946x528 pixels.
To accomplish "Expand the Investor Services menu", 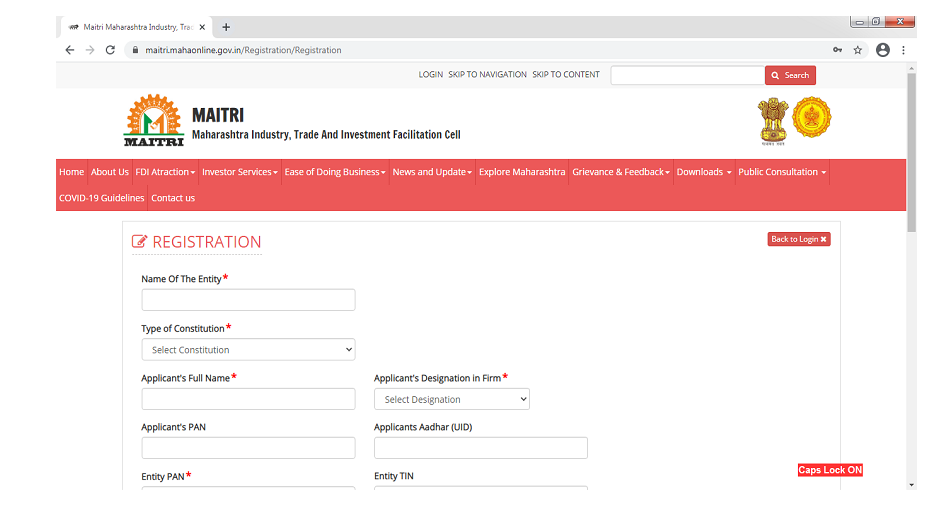I will pos(239,172).
